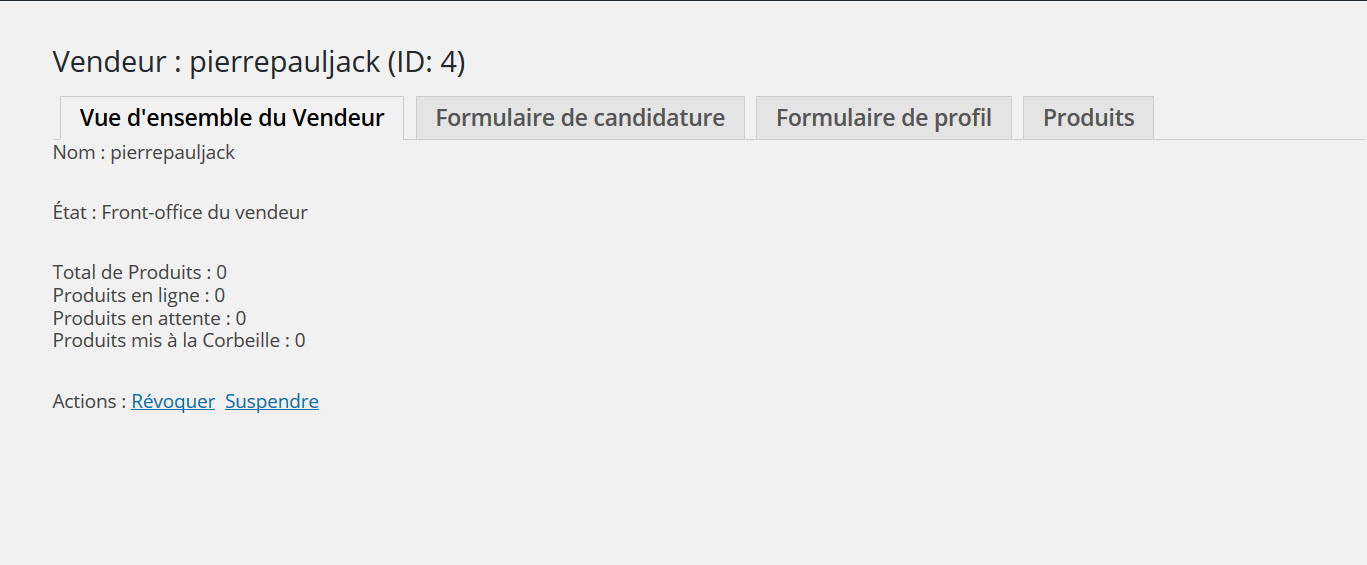
Task: Click the "Nom" field label
Action: (71, 153)
